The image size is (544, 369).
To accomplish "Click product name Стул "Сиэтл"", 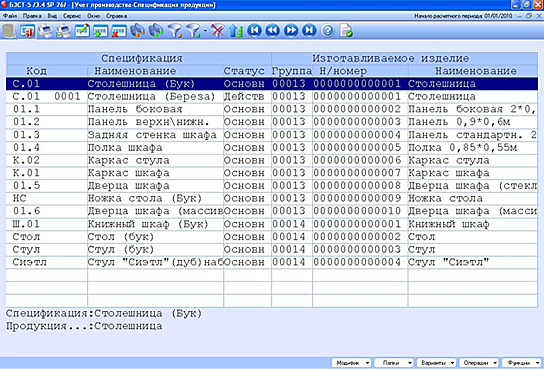I will point(449,262).
